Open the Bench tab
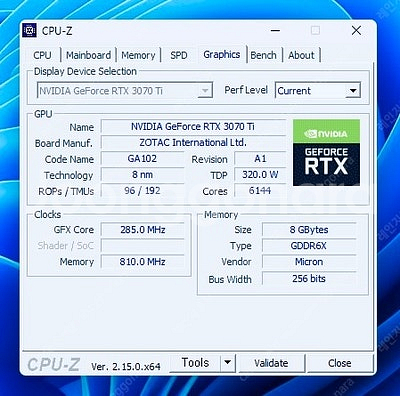The width and height of the screenshot is (400, 396). [x=263, y=55]
